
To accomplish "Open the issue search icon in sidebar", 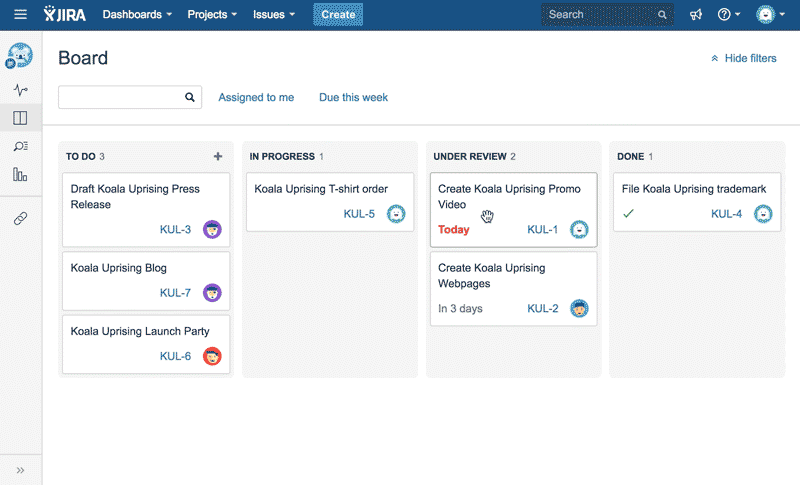I will click(20, 147).
